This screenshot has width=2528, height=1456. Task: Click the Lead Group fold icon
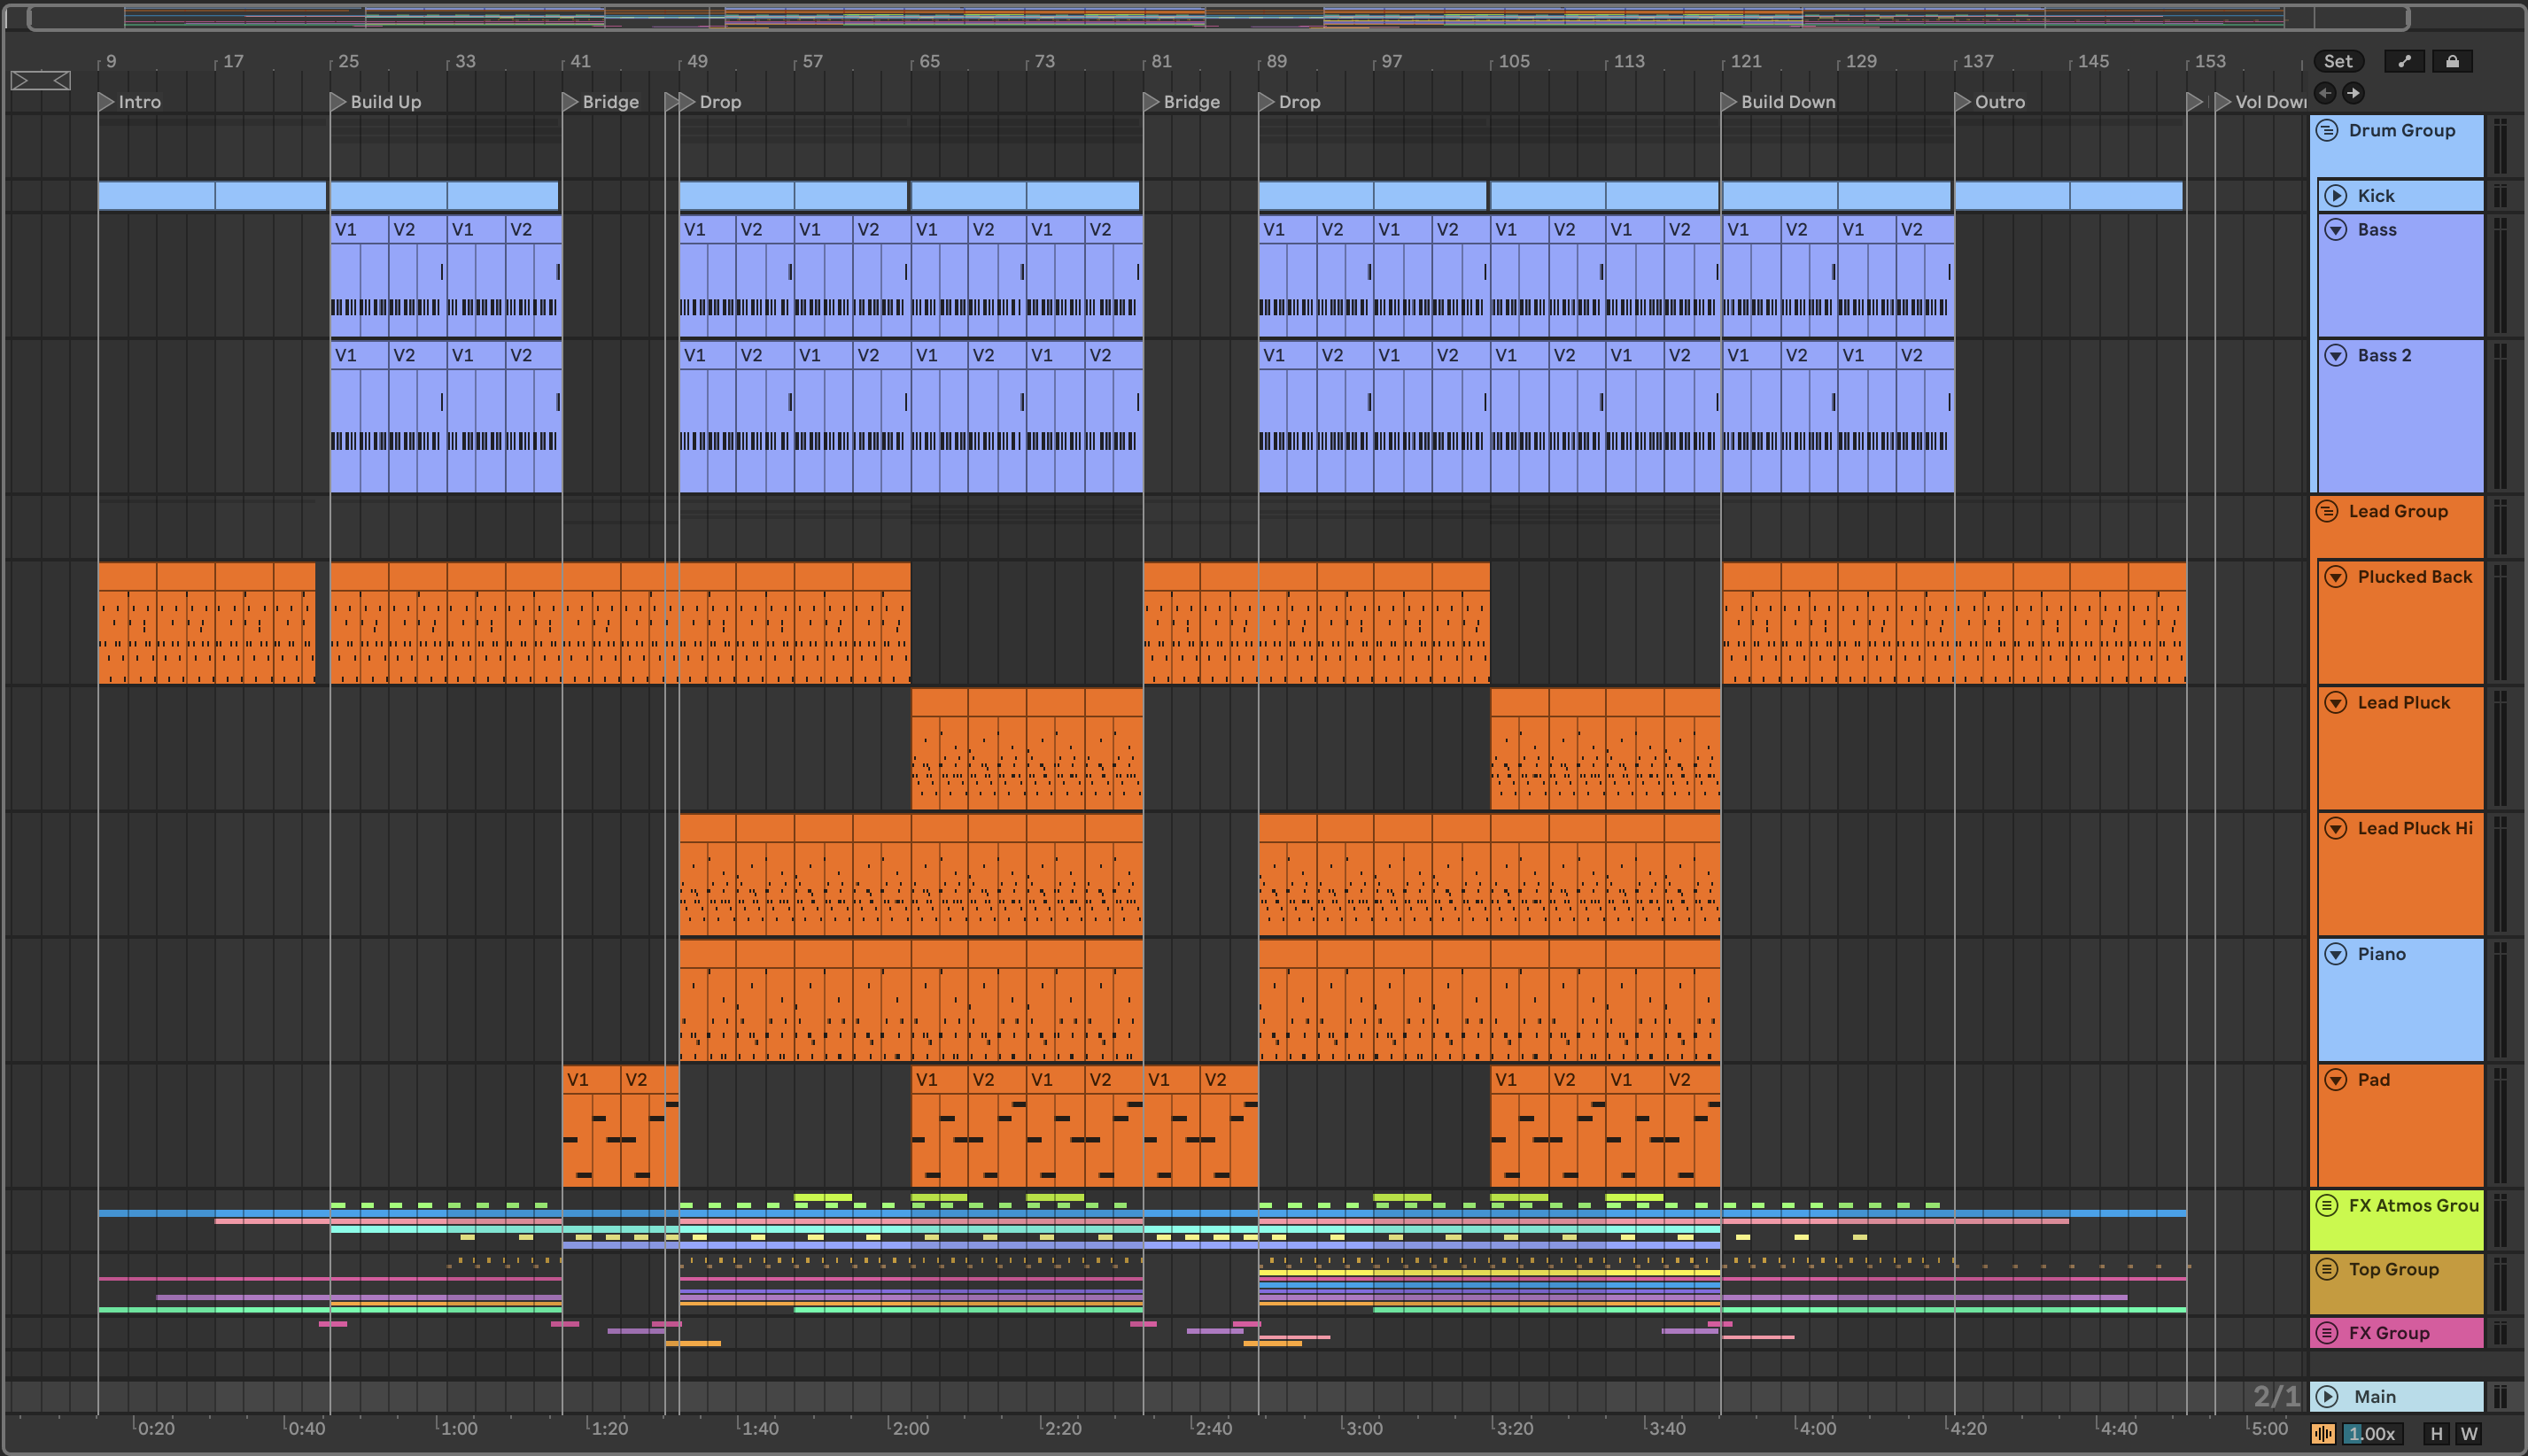click(2327, 511)
